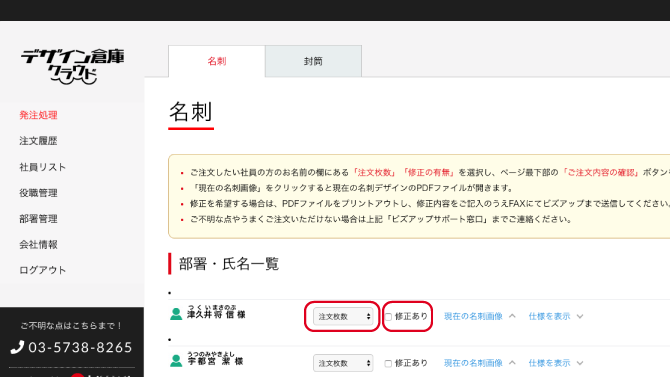
Task: Open 社員リスト in the sidebar
Action: coord(42,167)
